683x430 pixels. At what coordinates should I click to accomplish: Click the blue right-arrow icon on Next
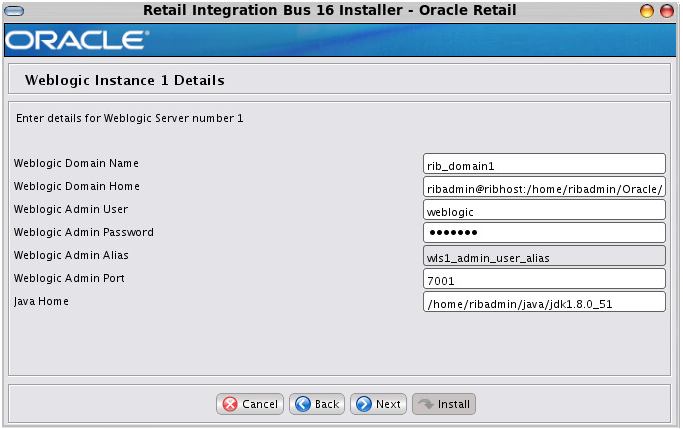pos(364,404)
